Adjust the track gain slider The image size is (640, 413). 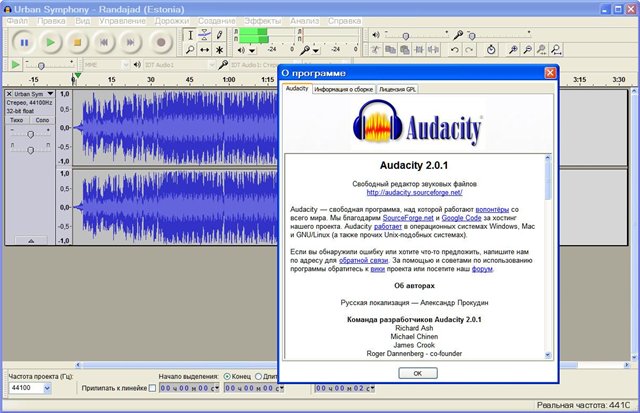[30, 133]
